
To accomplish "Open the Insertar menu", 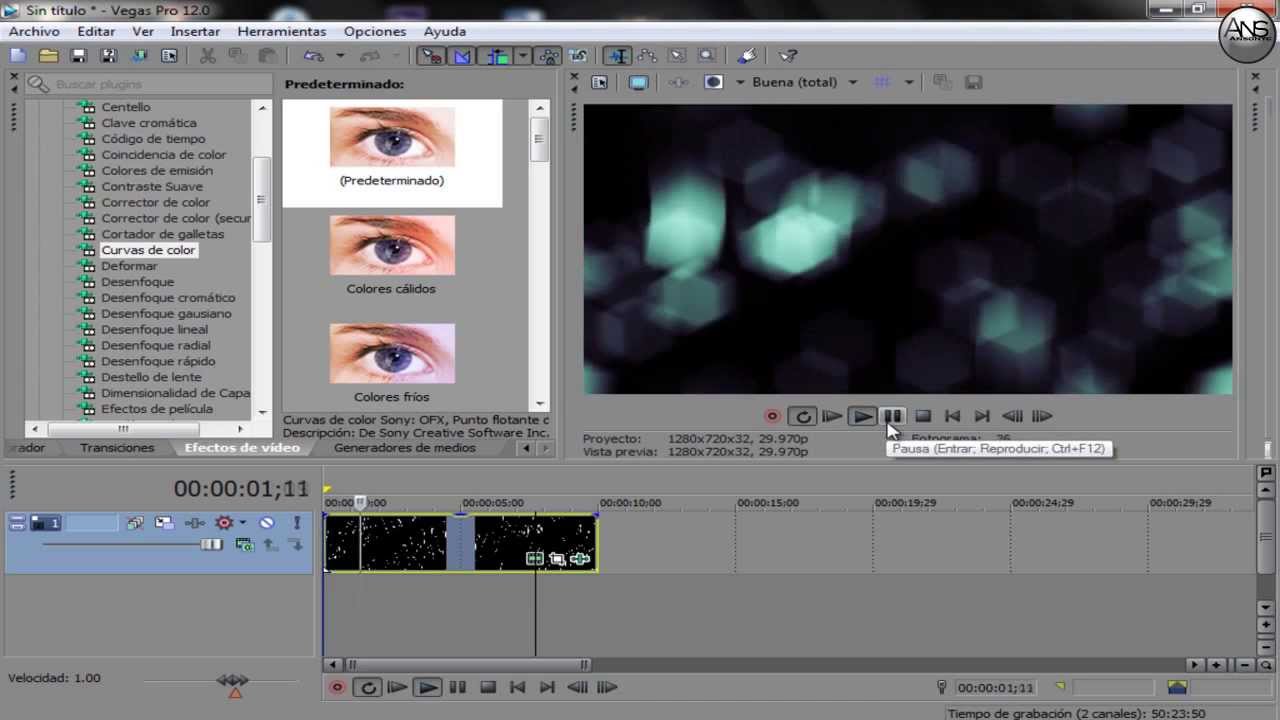I will tap(195, 31).
